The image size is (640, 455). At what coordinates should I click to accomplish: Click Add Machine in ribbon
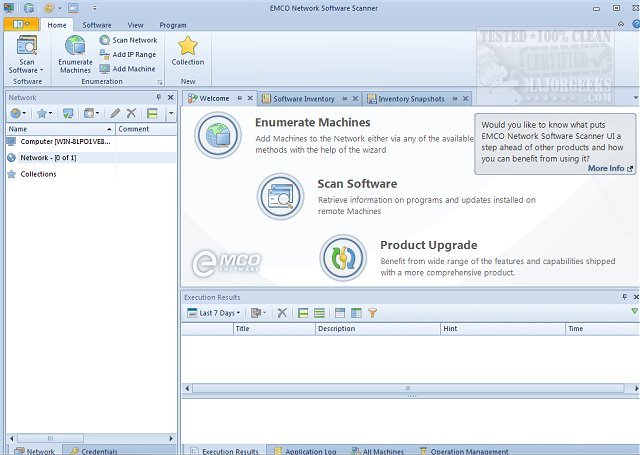click(x=127, y=69)
